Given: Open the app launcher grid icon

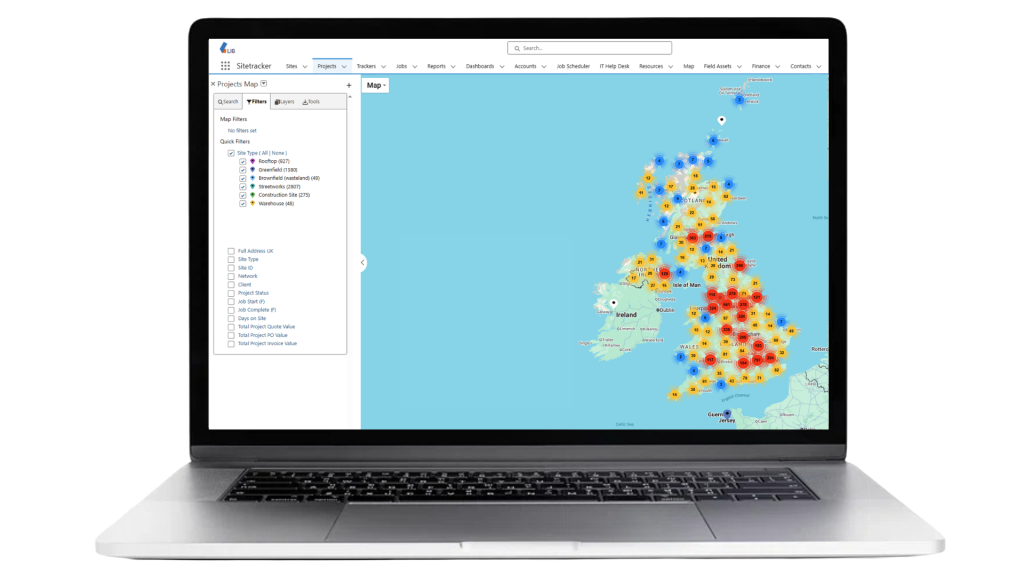Looking at the screenshot, I should click(225, 66).
